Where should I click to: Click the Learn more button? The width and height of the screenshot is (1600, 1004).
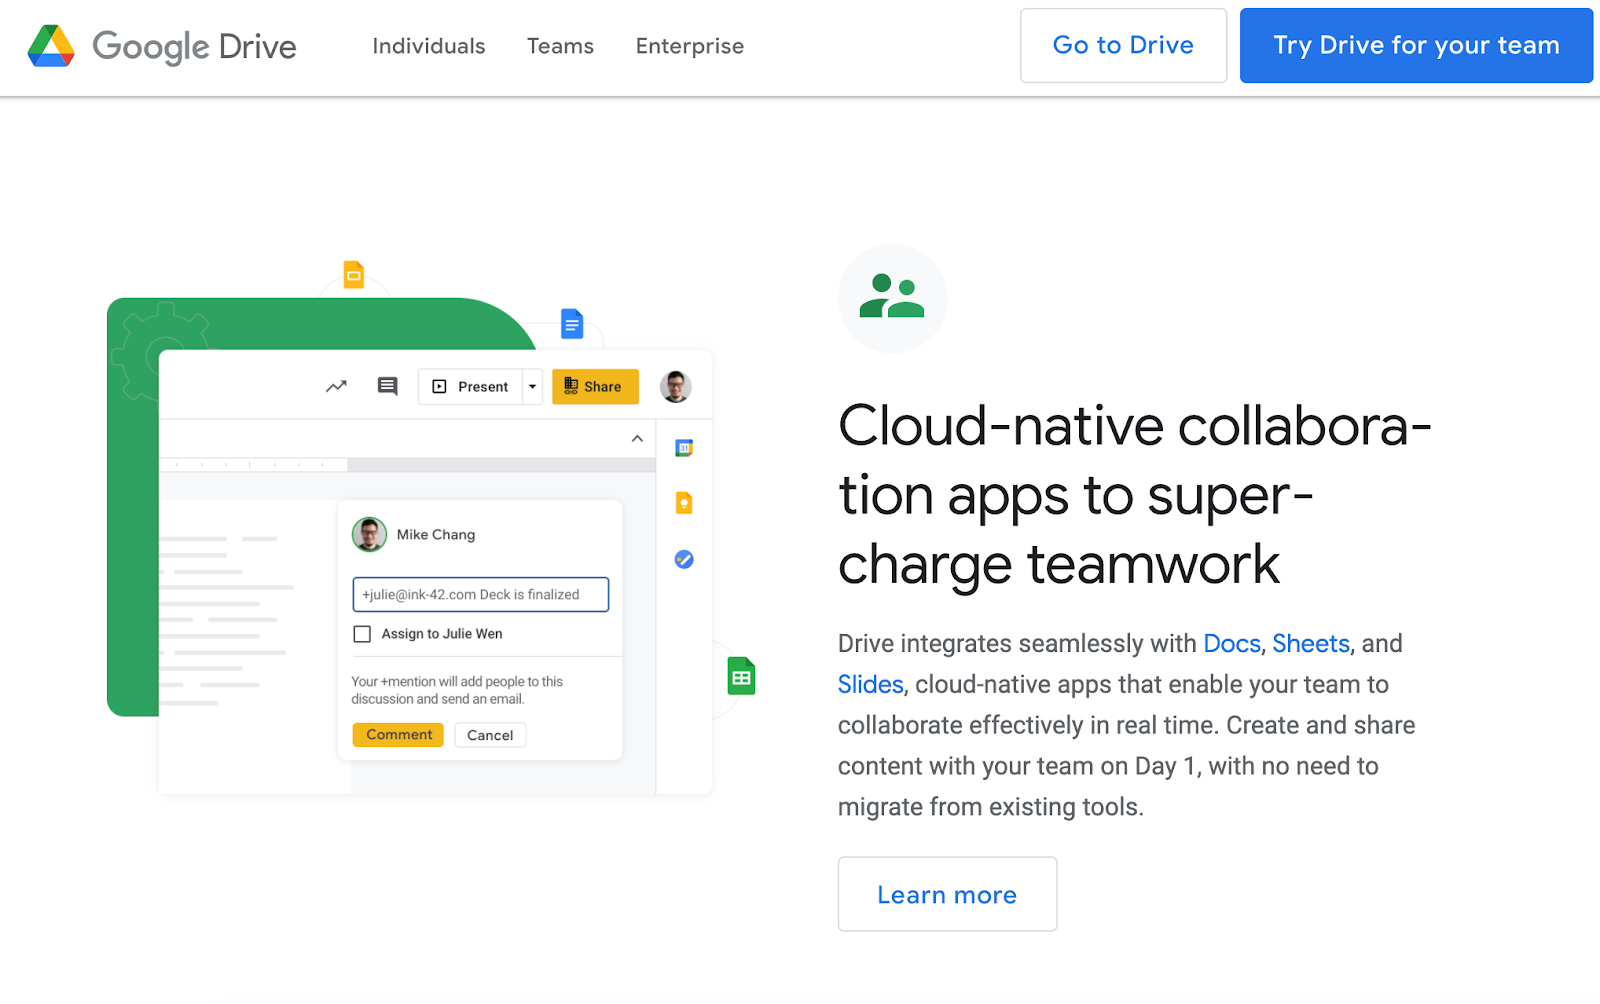click(946, 894)
